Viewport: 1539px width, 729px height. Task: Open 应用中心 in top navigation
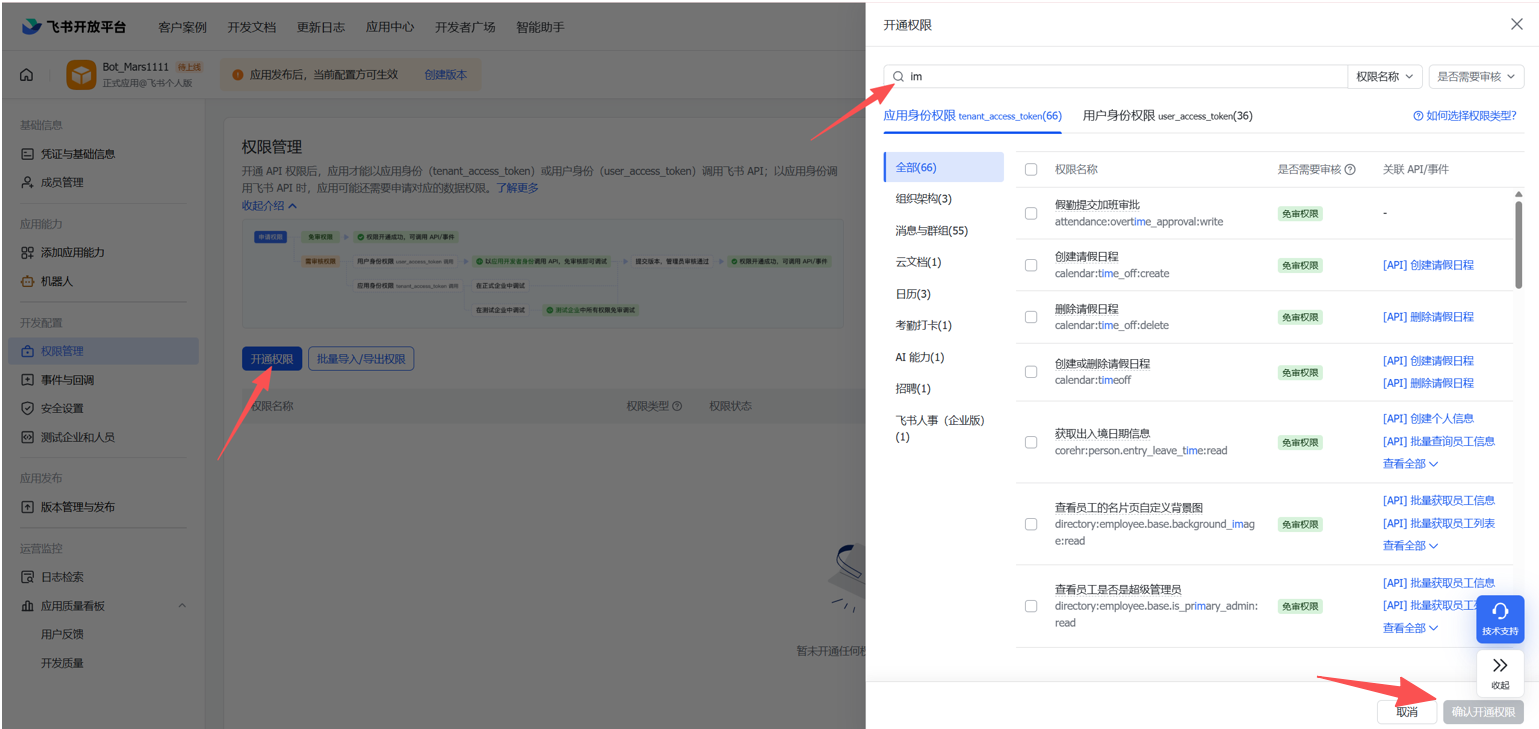click(x=390, y=27)
